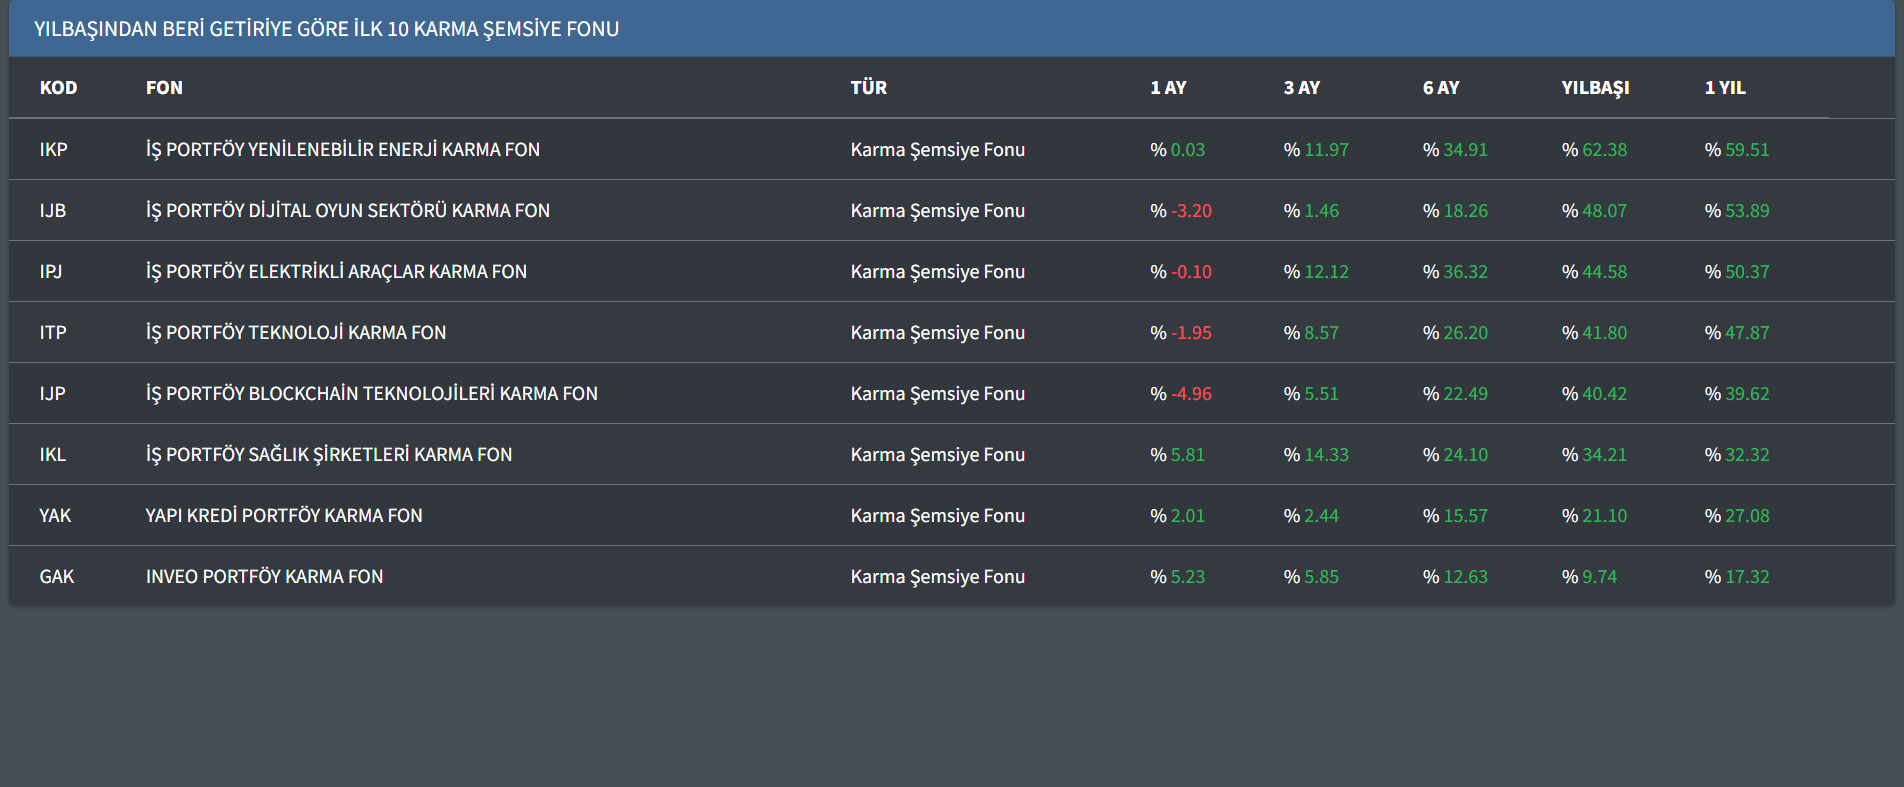Click the IKP fund code
Image resolution: width=1904 pixels, height=787 pixels.
pos(53,150)
